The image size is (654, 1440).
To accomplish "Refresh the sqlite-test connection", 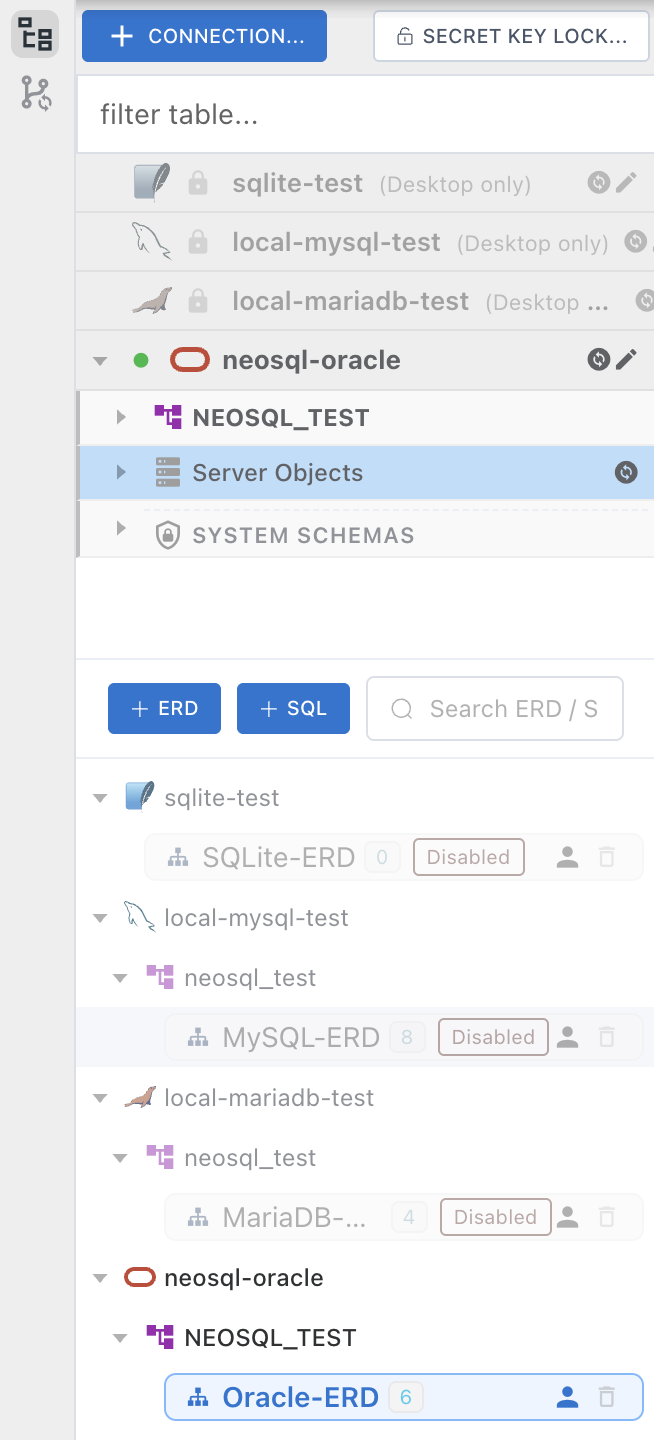I will (x=599, y=182).
